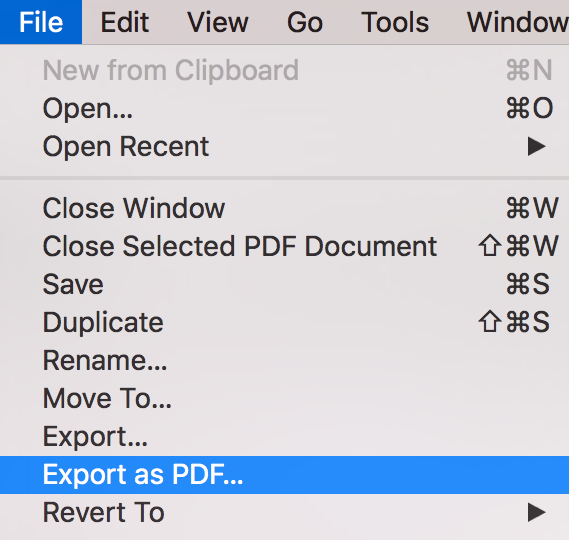Expand submenu arrow beside Revert To
This screenshot has width=569, height=540.
pyautogui.click(x=537, y=512)
